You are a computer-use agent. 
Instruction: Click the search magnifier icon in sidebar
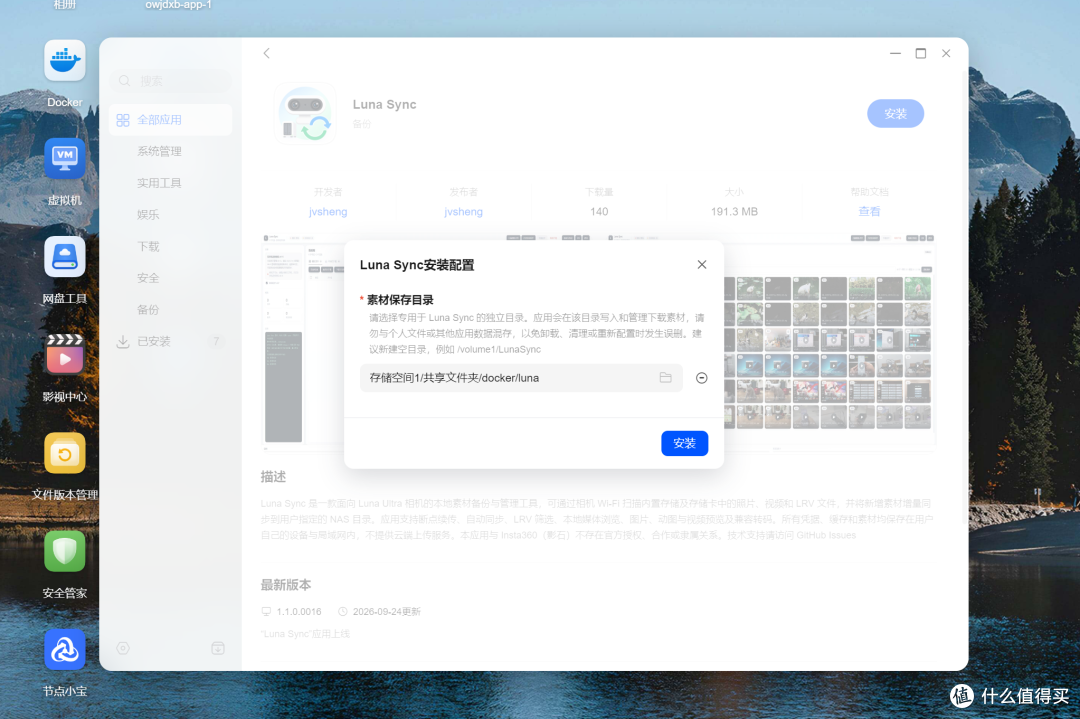(125, 81)
